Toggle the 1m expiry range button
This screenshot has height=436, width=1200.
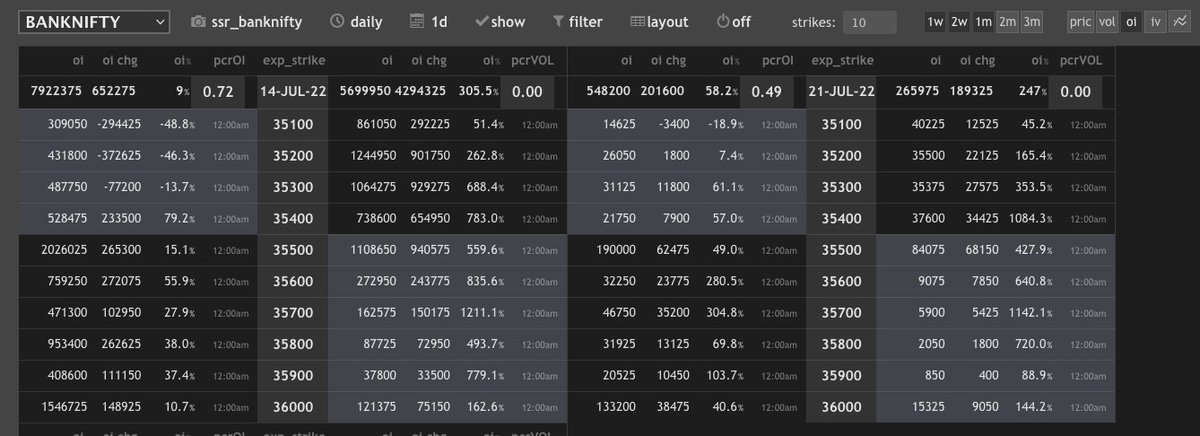983,22
